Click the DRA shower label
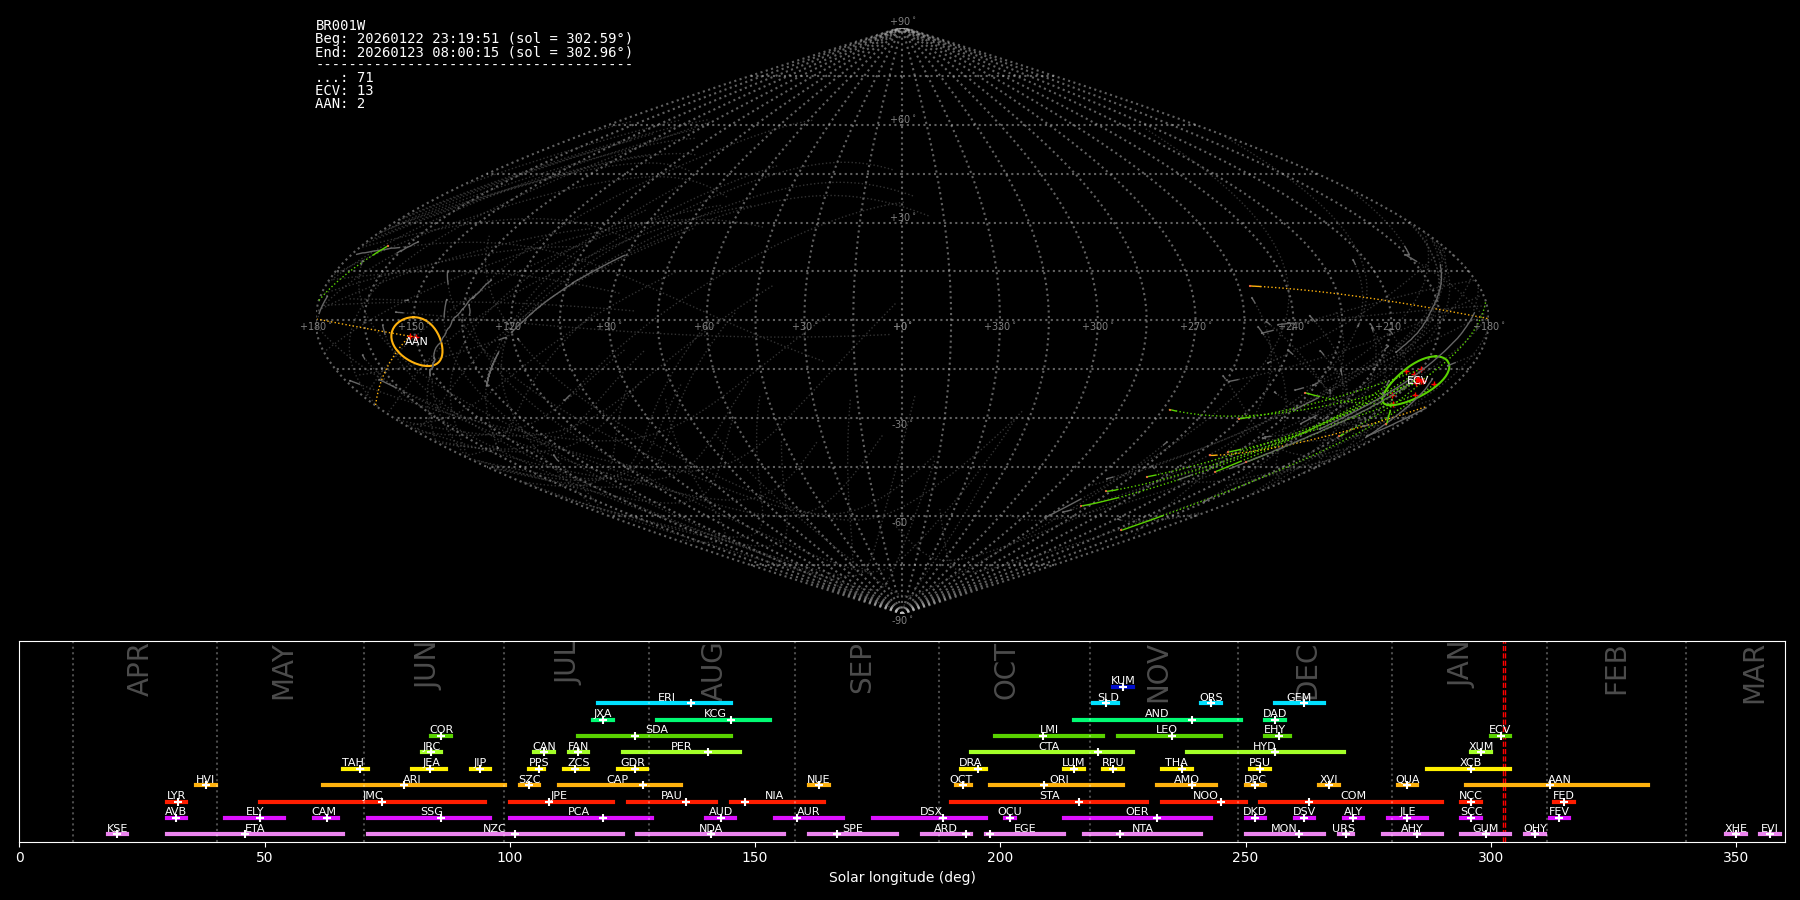 970,763
